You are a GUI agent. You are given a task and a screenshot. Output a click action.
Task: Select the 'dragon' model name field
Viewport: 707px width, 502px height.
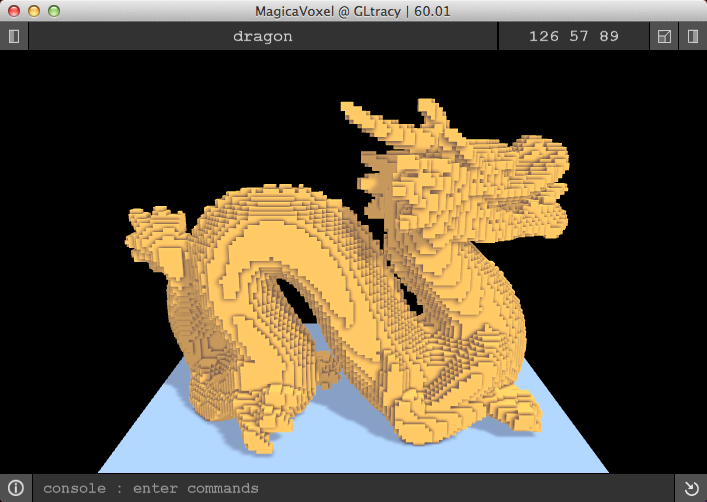[263, 37]
